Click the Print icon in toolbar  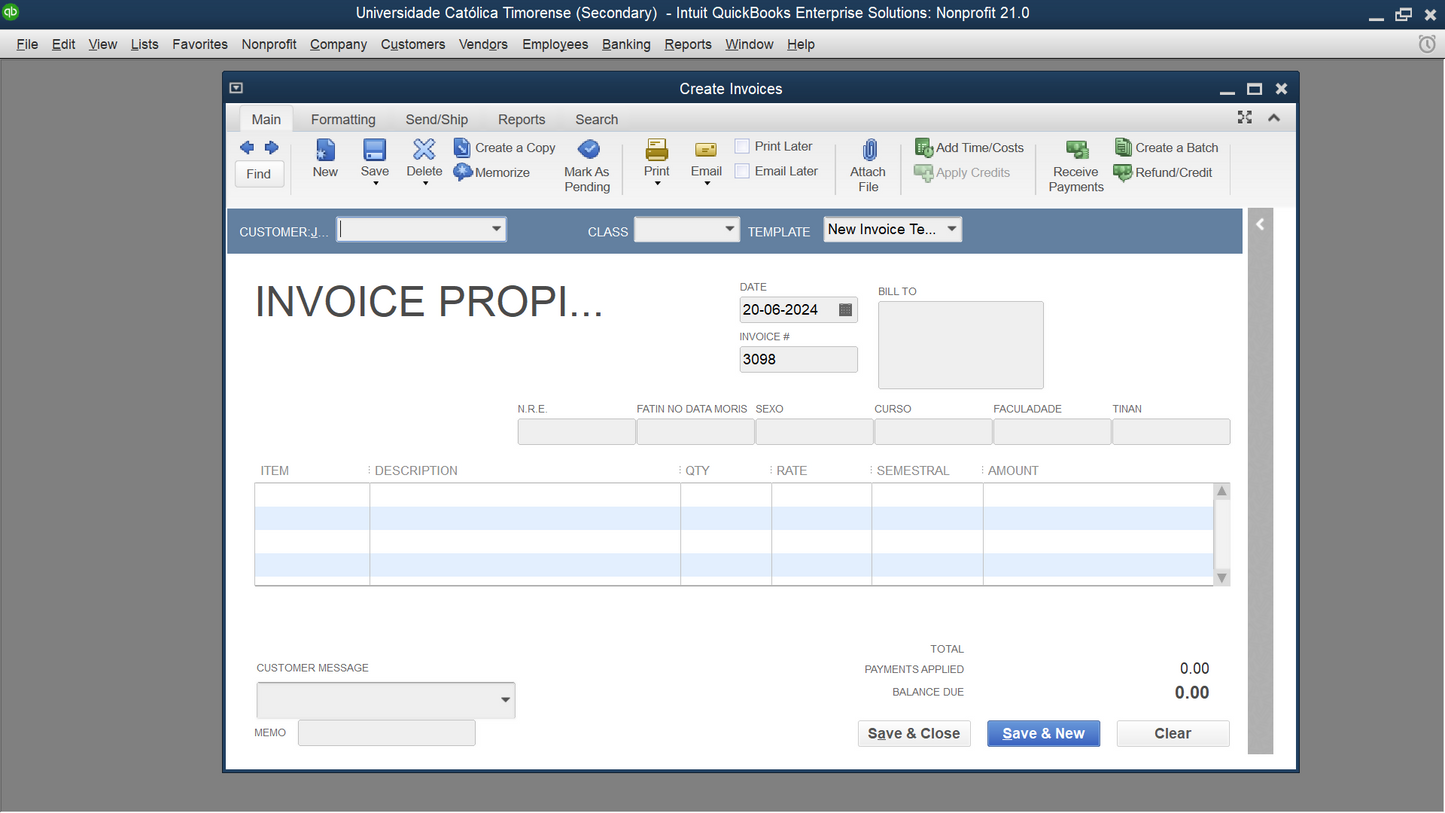[x=657, y=150]
